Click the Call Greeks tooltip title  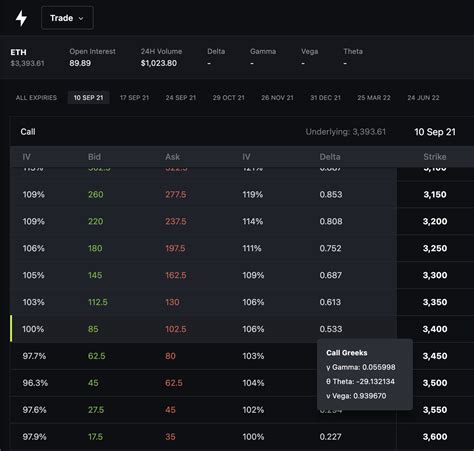[x=347, y=353]
